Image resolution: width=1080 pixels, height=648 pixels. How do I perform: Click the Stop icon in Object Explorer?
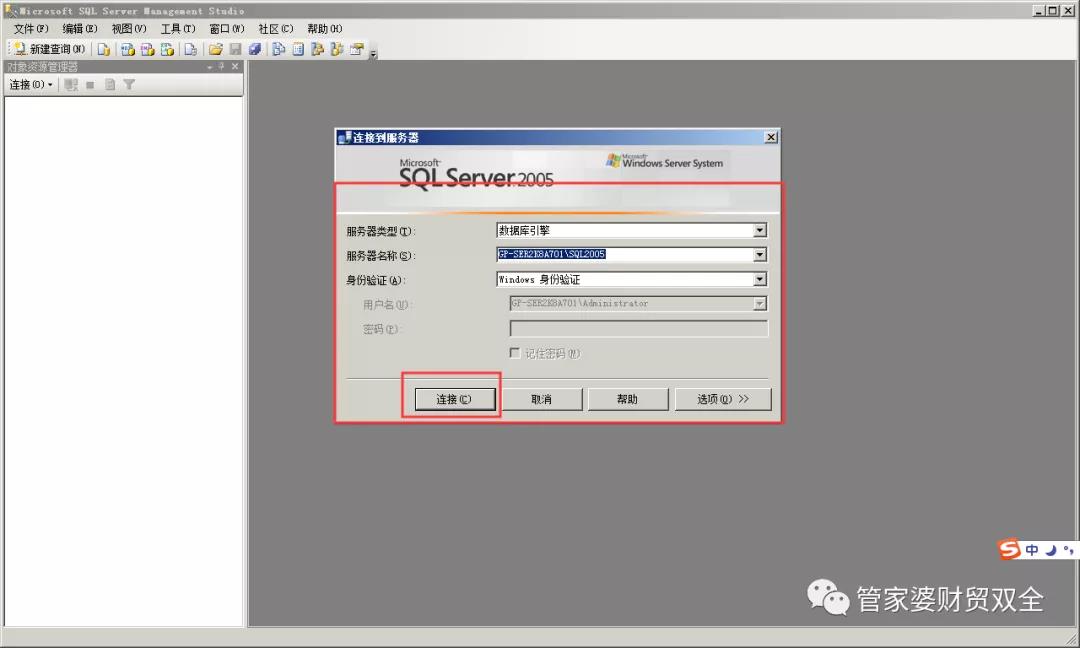90,85
